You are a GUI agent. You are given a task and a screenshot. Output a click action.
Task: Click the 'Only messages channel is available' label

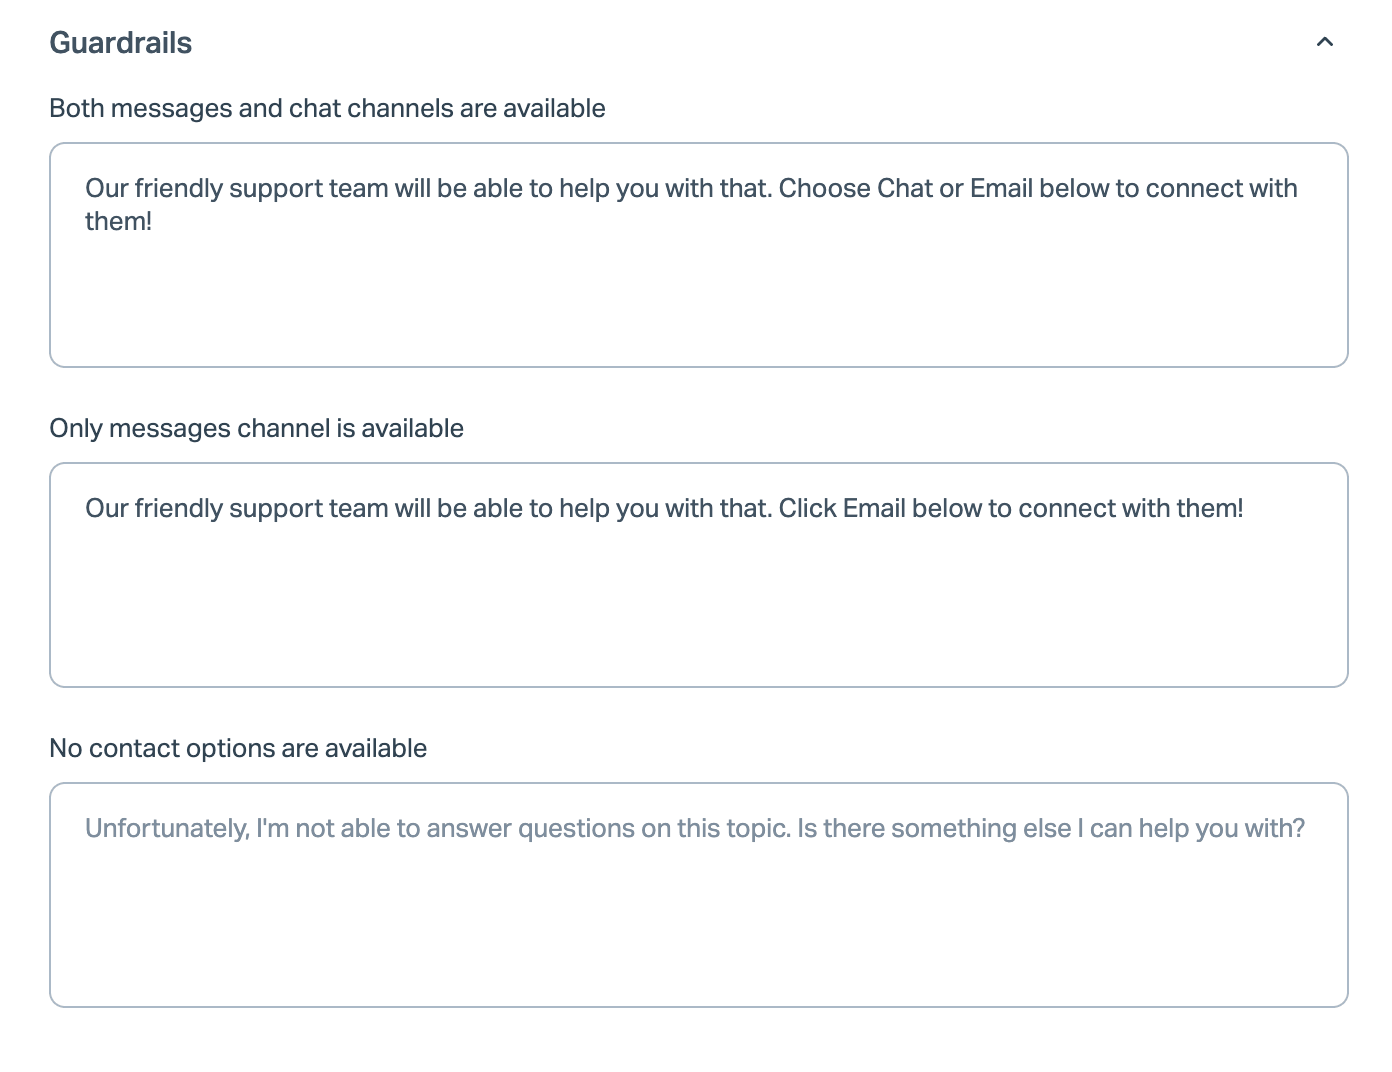(x=256, y=428)
